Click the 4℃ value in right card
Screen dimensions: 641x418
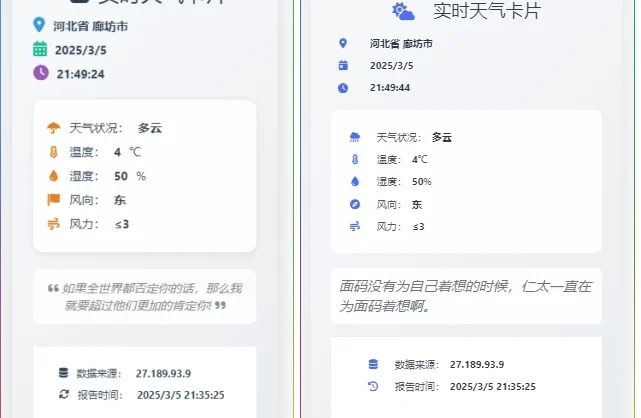pos(419,159)
